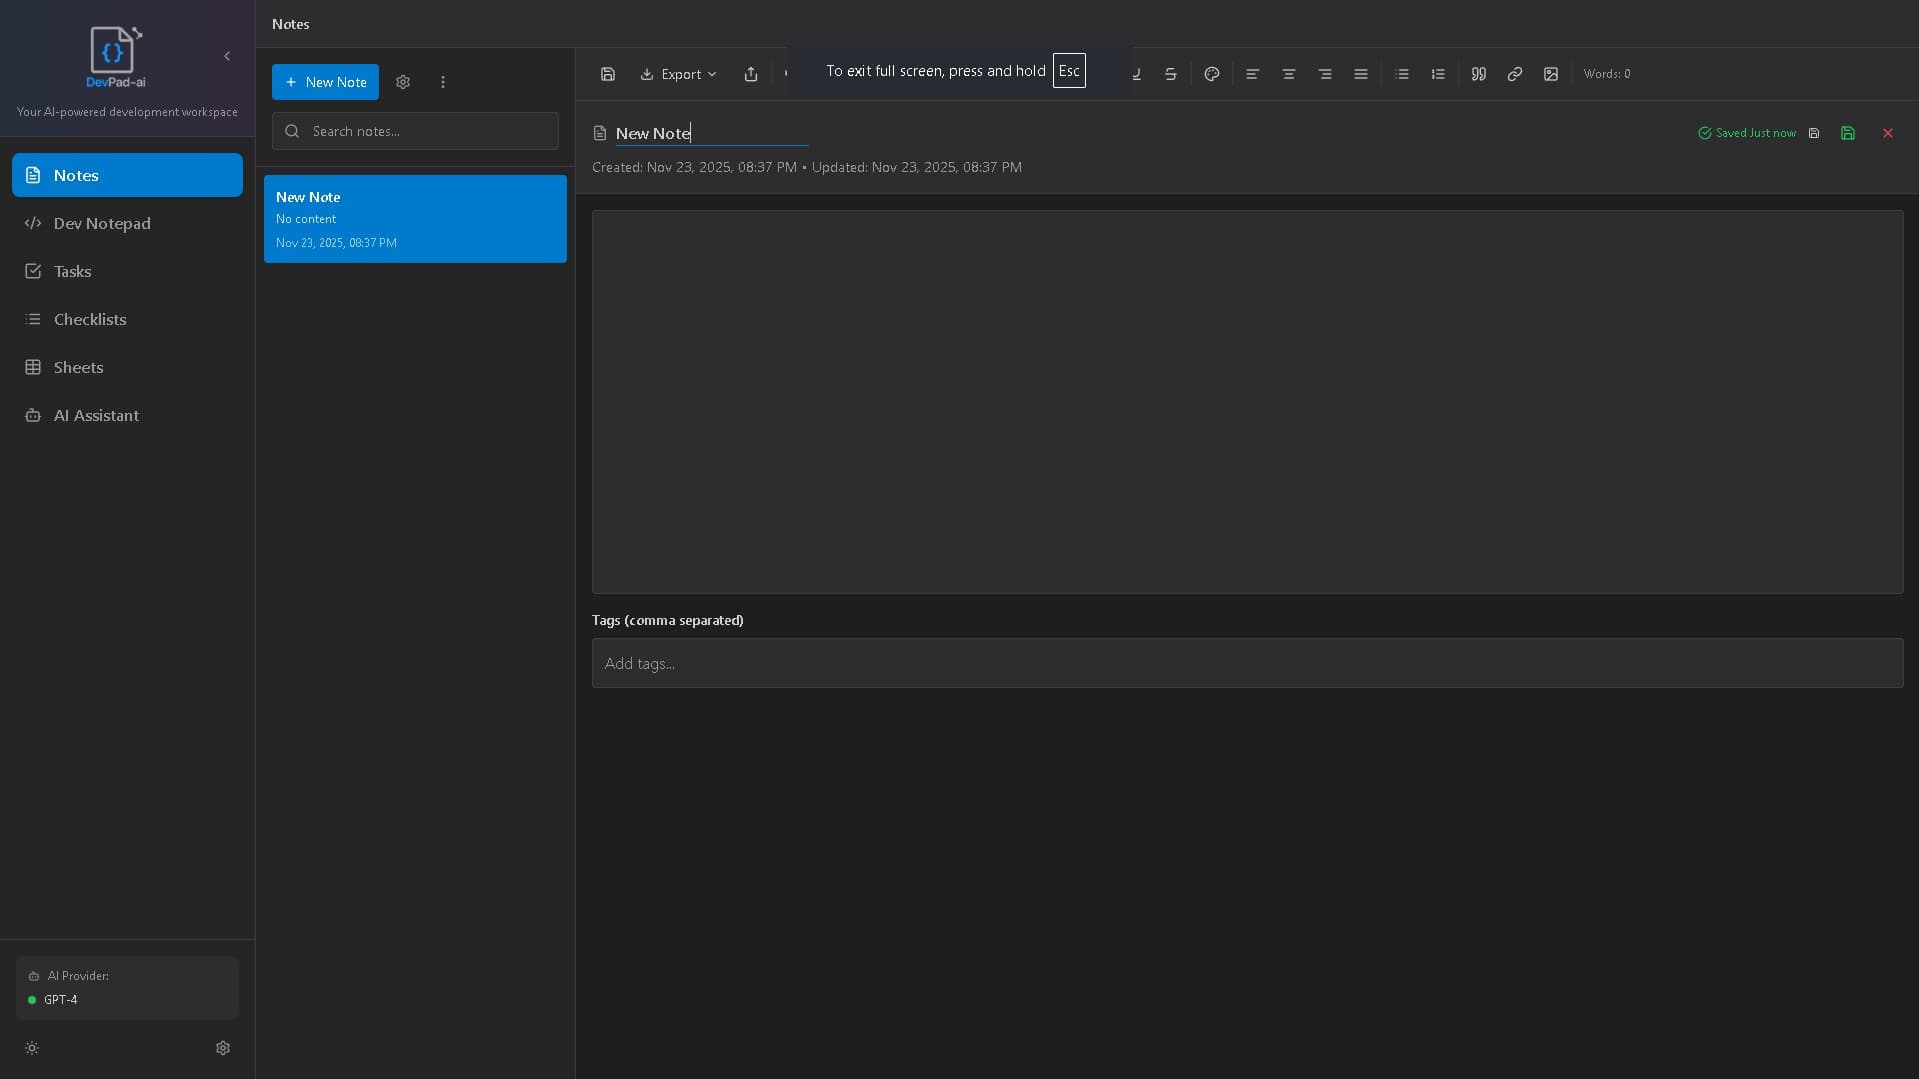This screenshot has width=1919, height=1079.
Task: Select the strikethrough formatting icon
Action: 1170,73
